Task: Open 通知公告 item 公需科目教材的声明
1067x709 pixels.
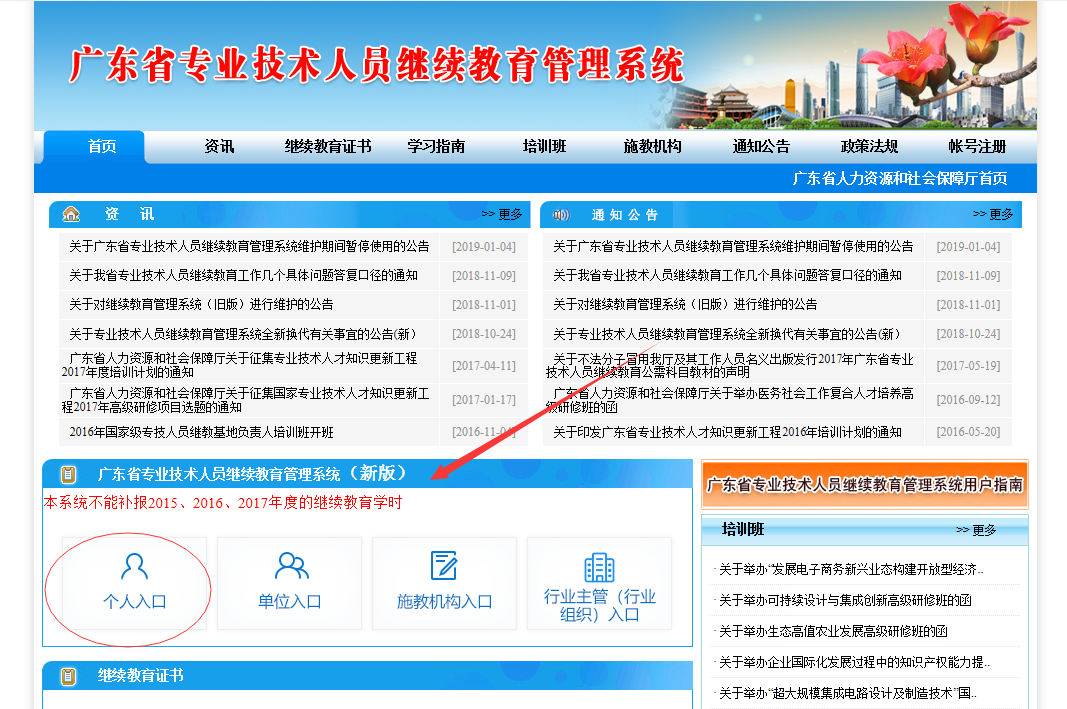Action: (x=729, y=365)
